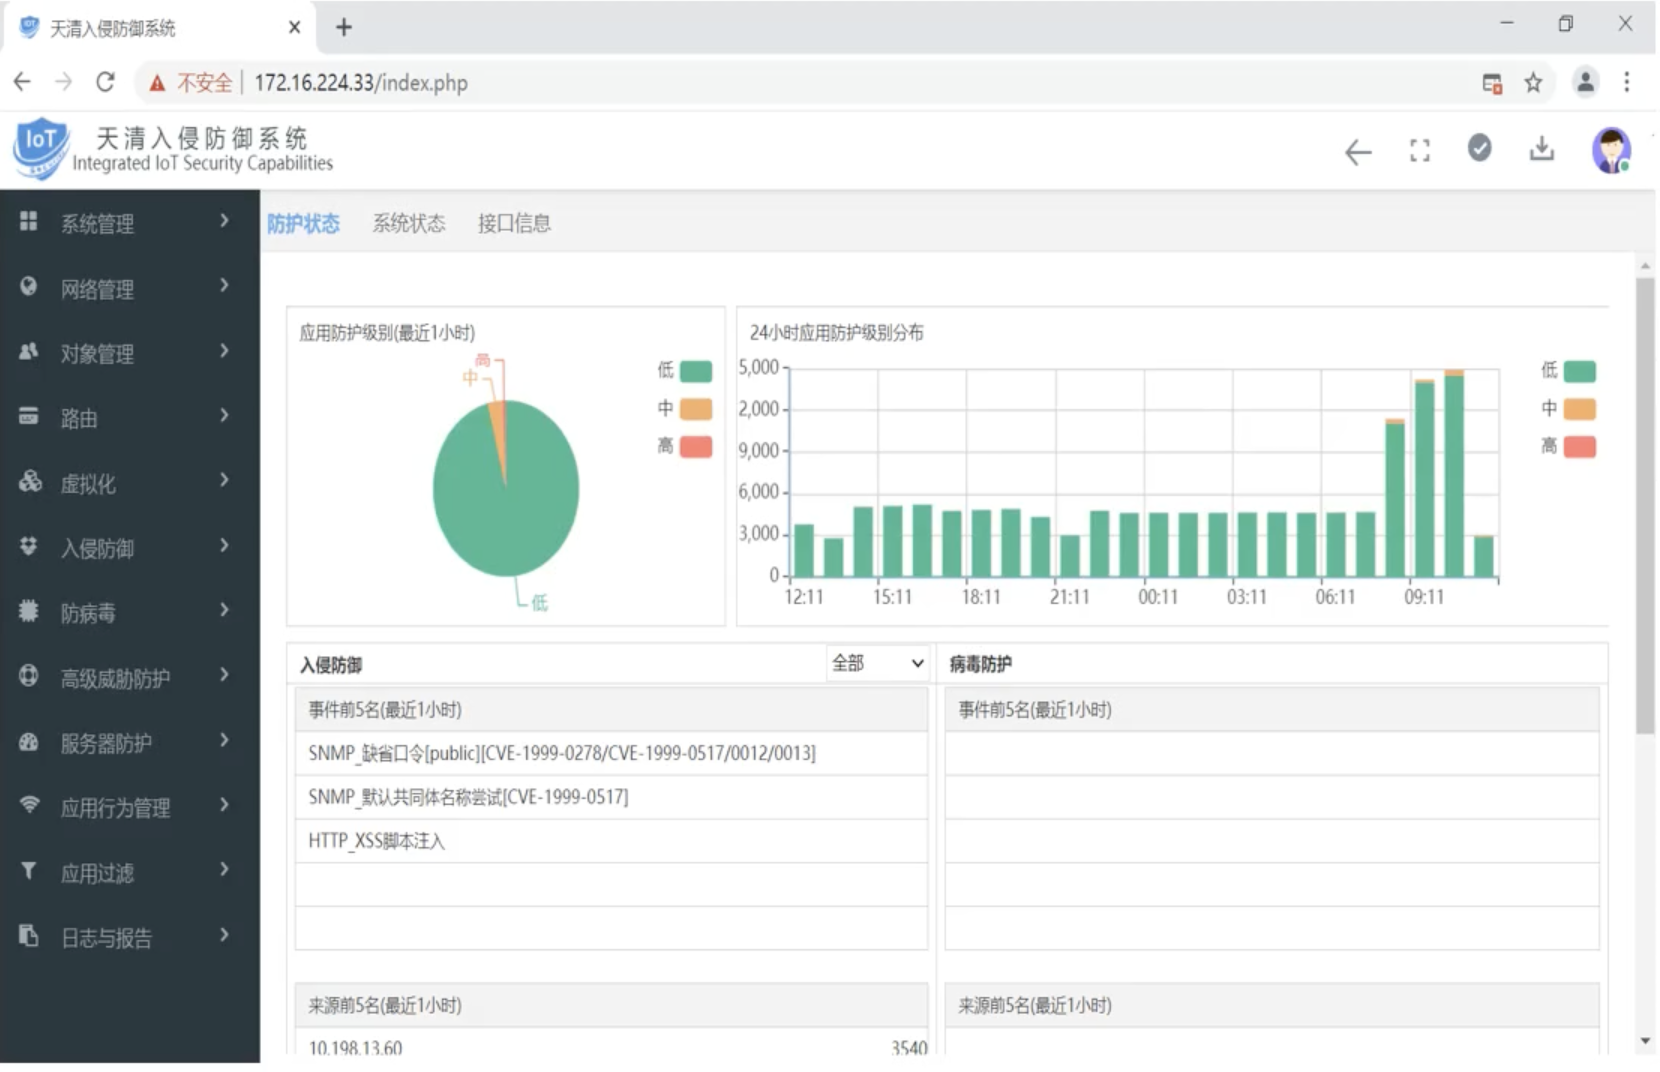Click the 应用过滤 funnel icon

[x=28, y=870]
